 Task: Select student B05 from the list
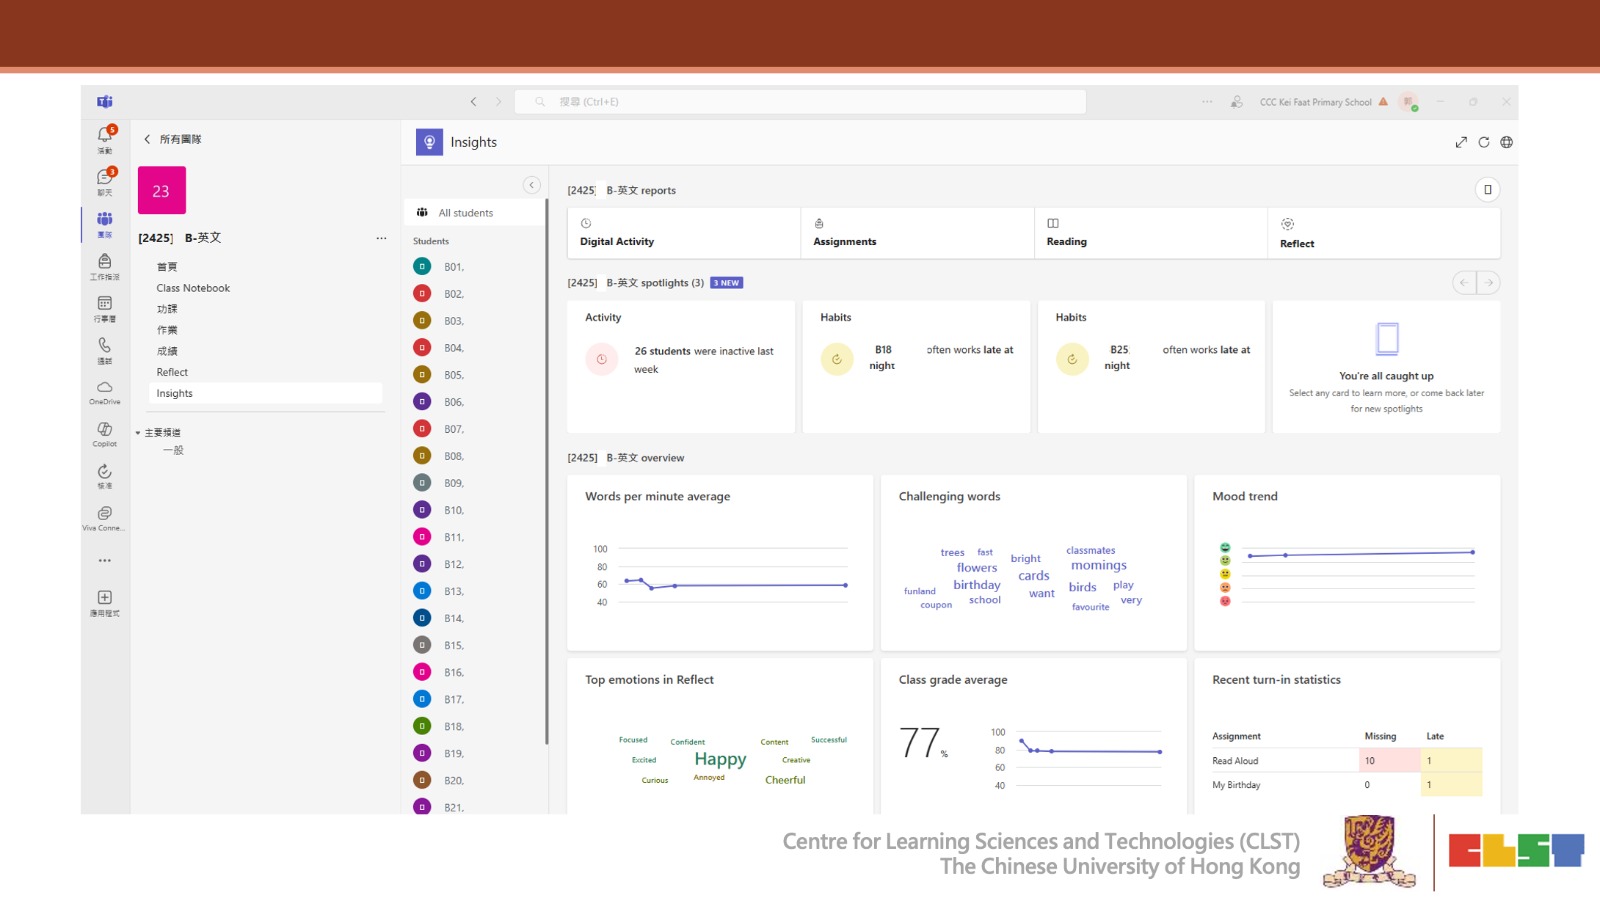coord(453,375)
